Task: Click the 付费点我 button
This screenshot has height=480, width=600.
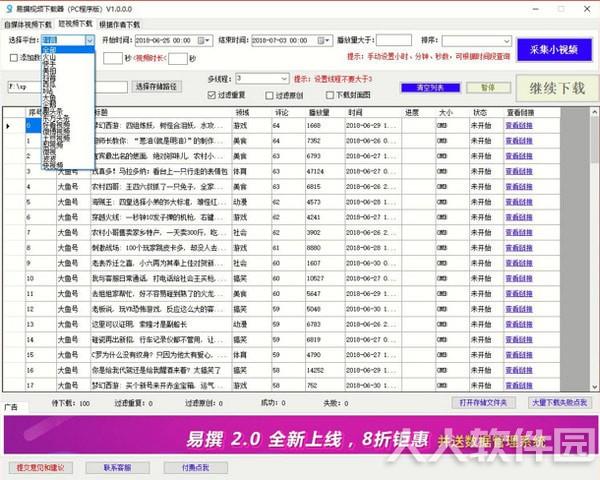Action: pyautogui.click(x=196, y=468)
